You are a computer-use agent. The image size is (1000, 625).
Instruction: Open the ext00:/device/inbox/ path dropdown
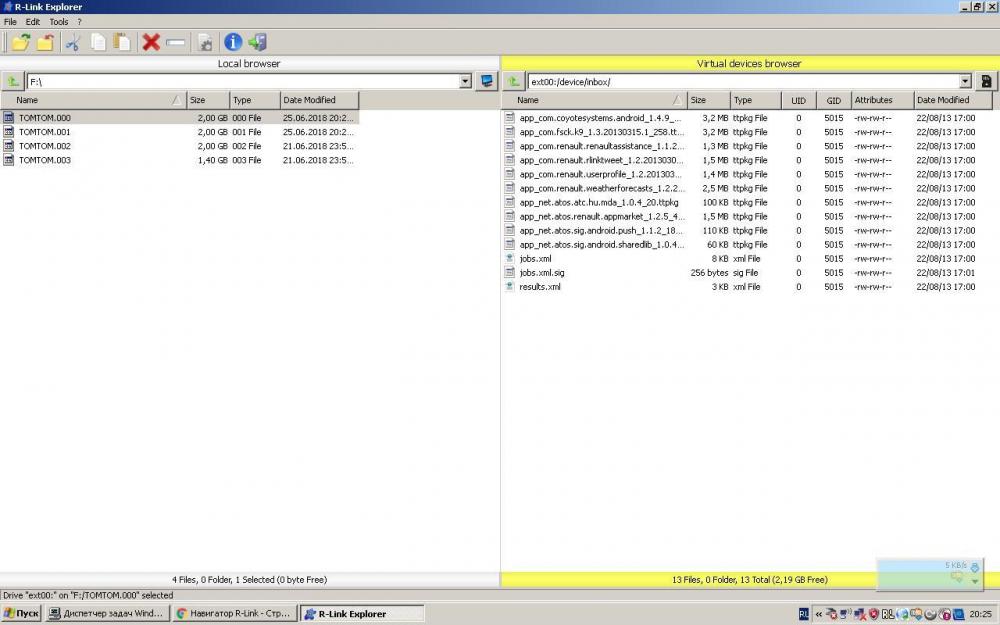pyautogui.click(x=965, y=82)
